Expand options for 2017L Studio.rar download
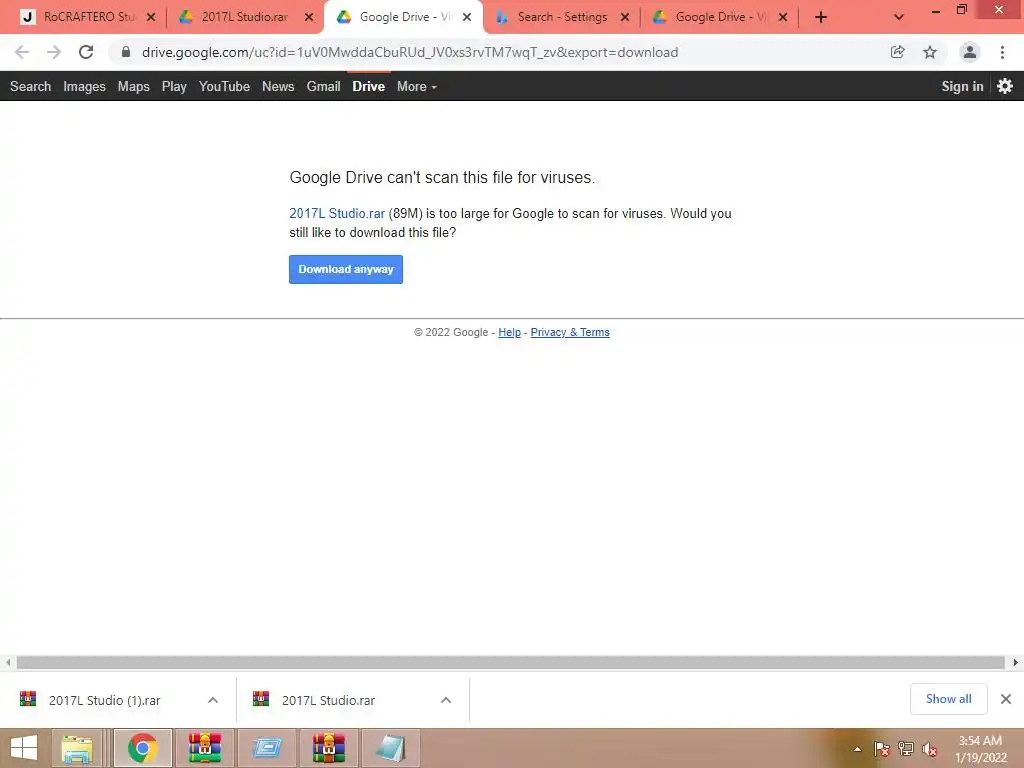 click(446, 700)
